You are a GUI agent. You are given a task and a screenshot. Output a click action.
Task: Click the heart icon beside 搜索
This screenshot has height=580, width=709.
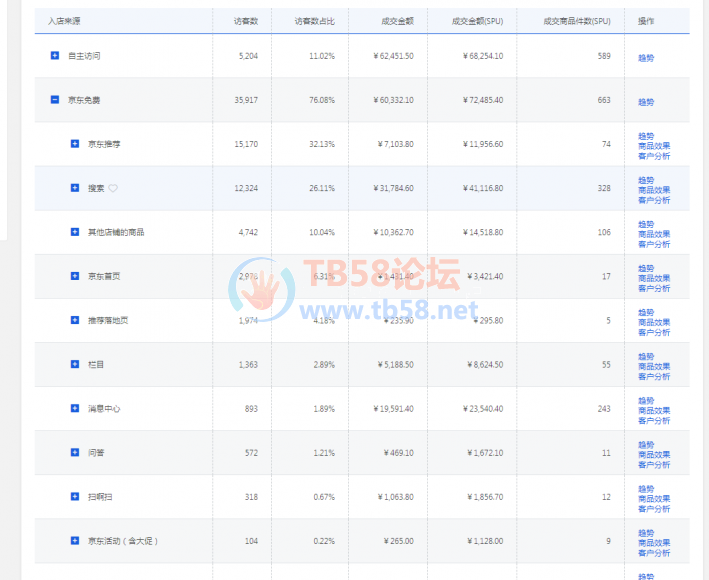coord(113,188)
